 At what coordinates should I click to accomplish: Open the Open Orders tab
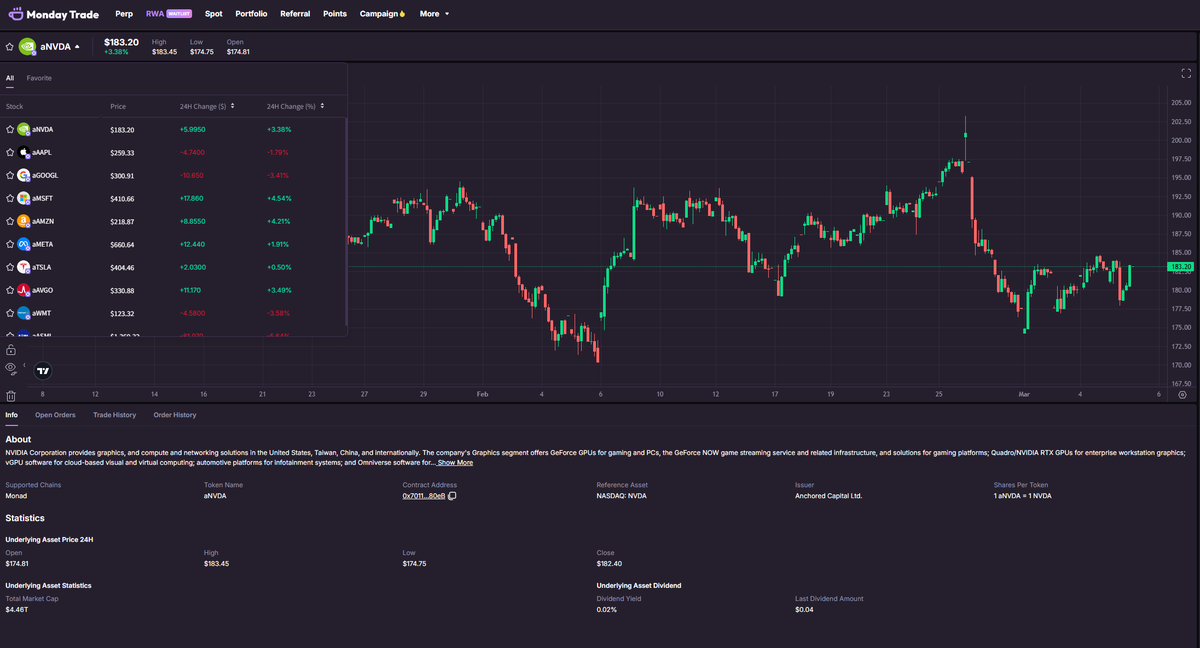(x=55, y=415)
